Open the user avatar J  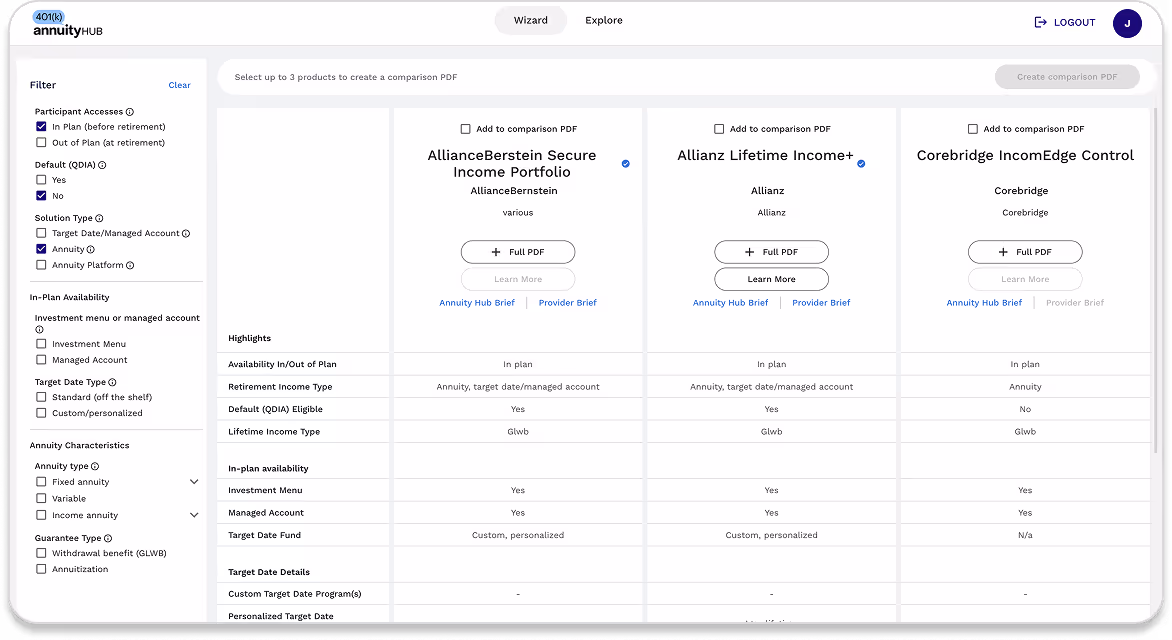[1127, 23]
